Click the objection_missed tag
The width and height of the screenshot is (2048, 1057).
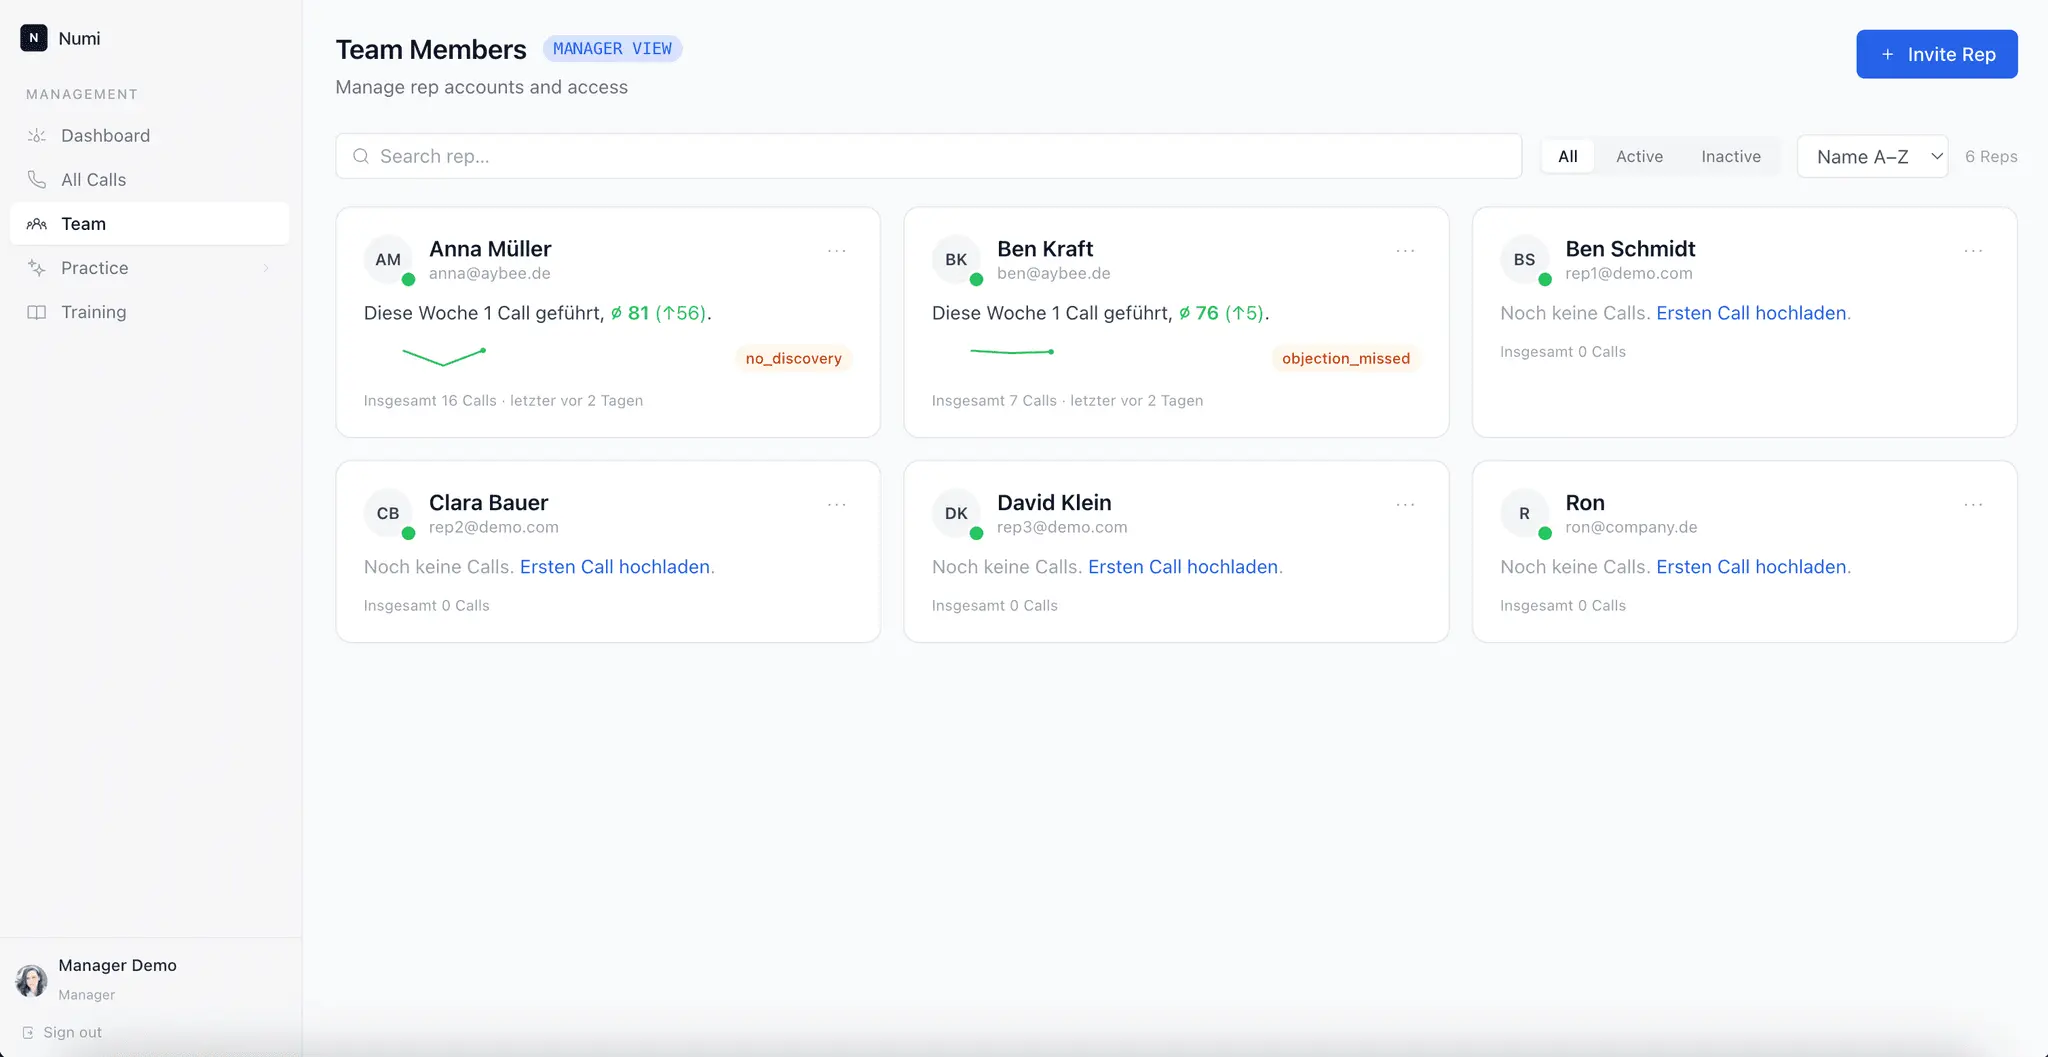coord(1346,358)
